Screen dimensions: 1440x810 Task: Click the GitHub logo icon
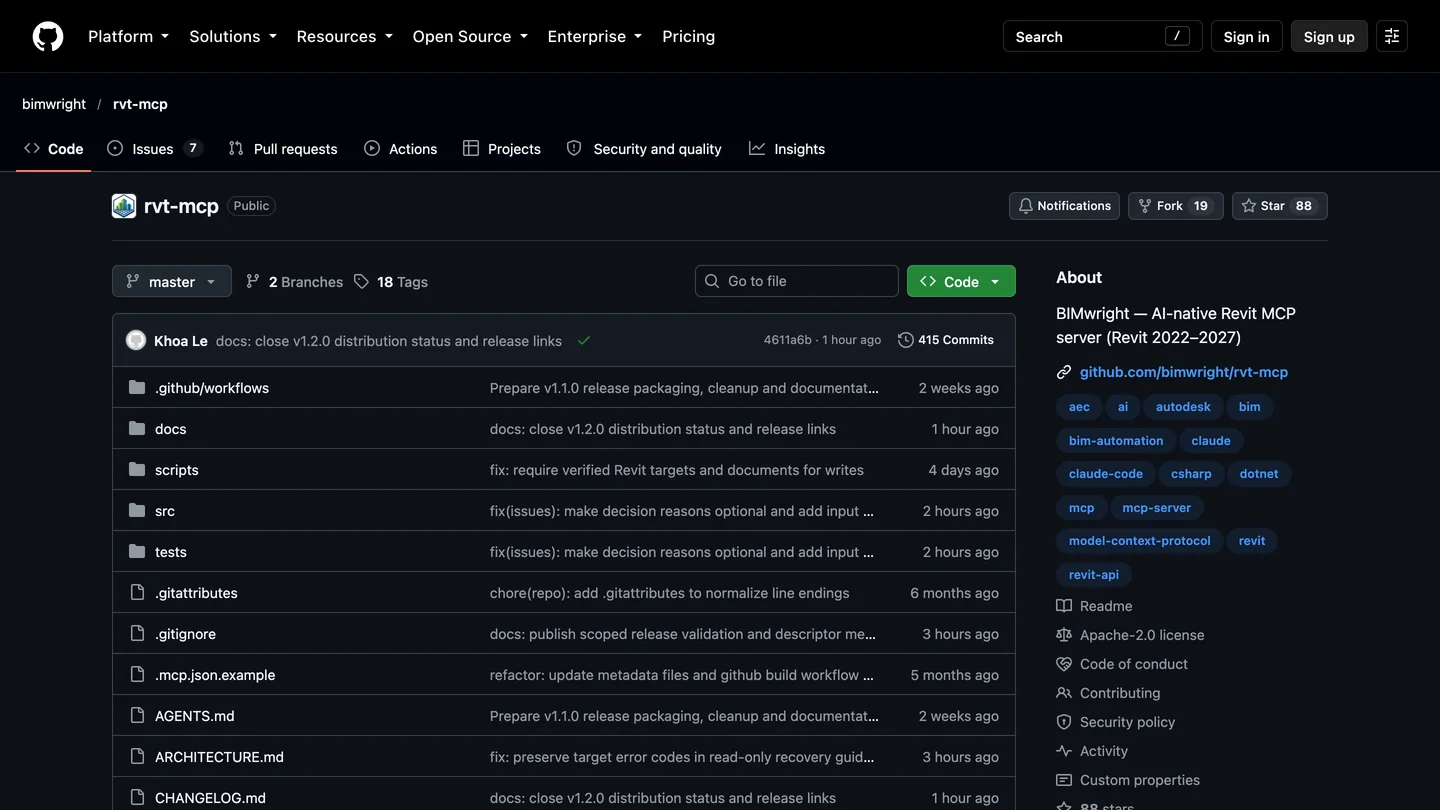48,37
